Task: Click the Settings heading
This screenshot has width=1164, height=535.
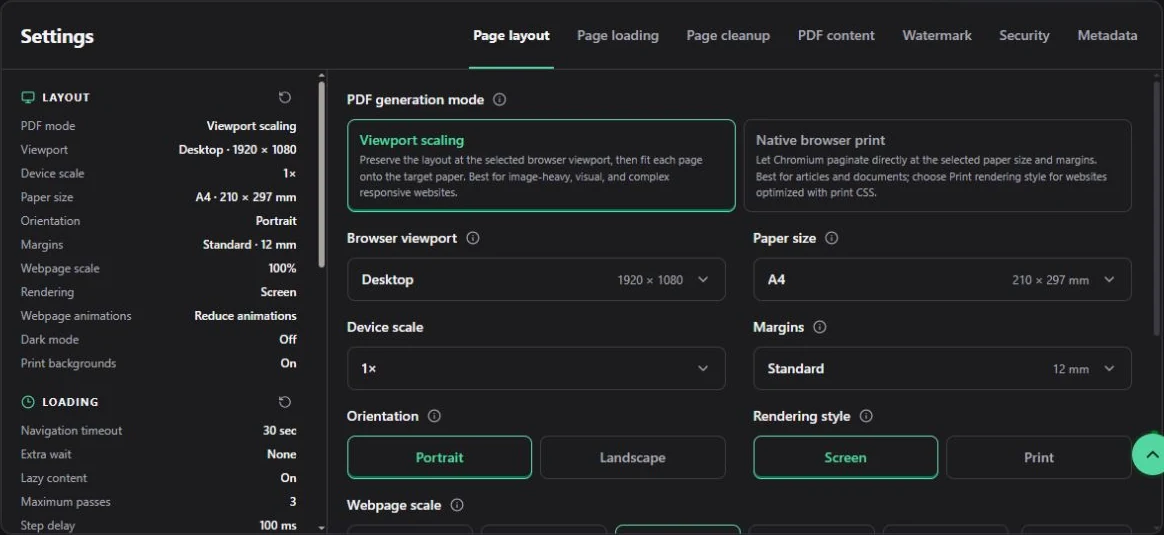Action: pyautogui.click(x=57, y=36)
